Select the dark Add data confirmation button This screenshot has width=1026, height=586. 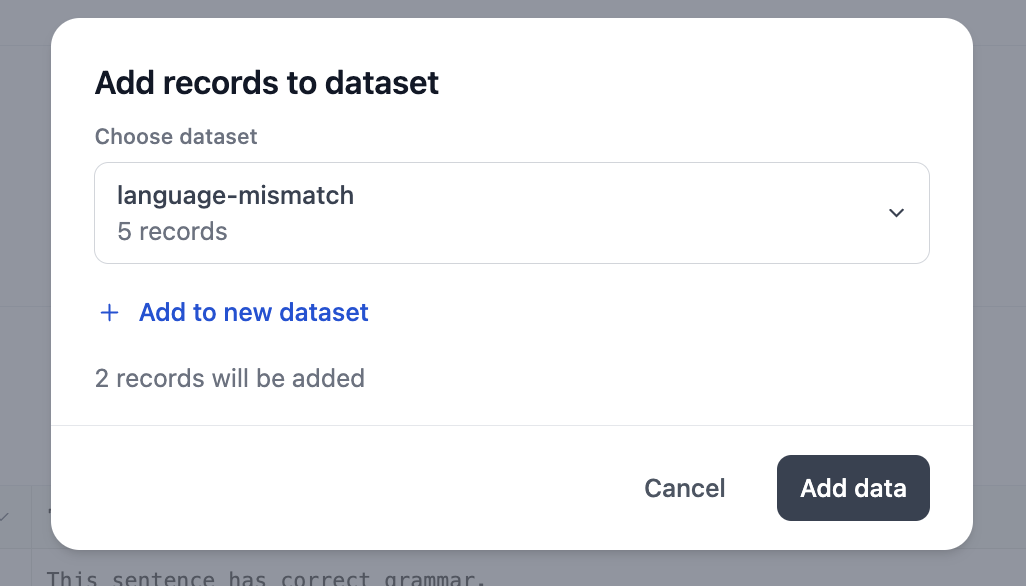point(852,488)
